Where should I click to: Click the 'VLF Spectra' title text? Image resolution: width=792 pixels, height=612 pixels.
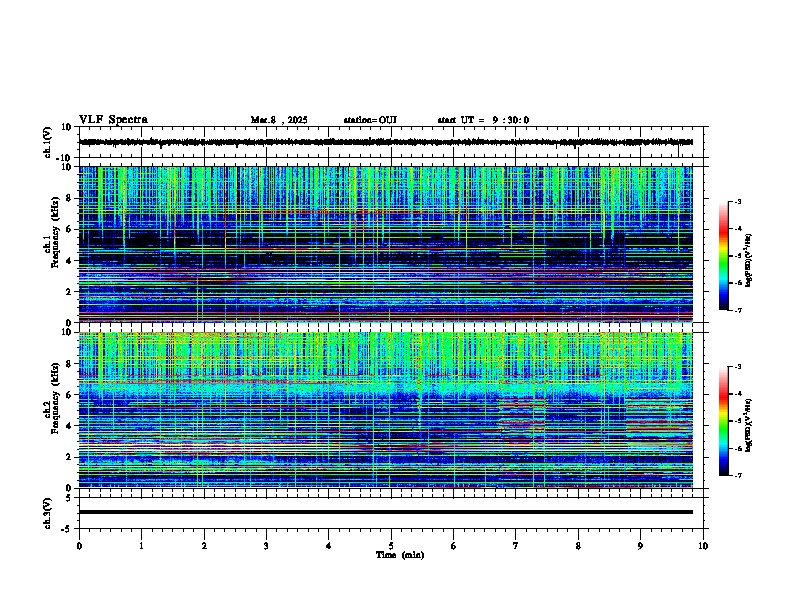[113, 120]
